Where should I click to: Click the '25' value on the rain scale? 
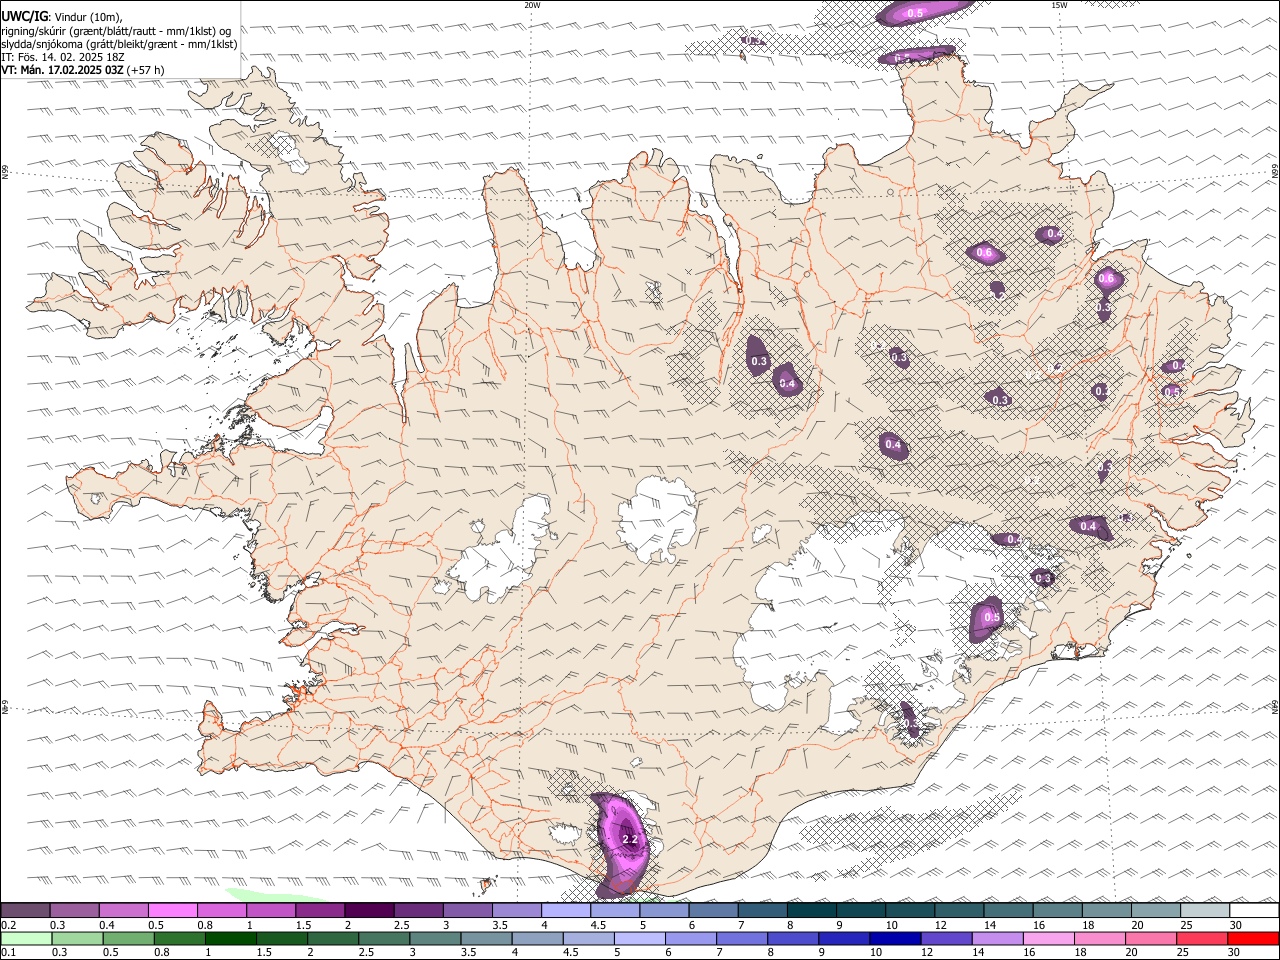pyautogui.click(x=1184, y=953)
